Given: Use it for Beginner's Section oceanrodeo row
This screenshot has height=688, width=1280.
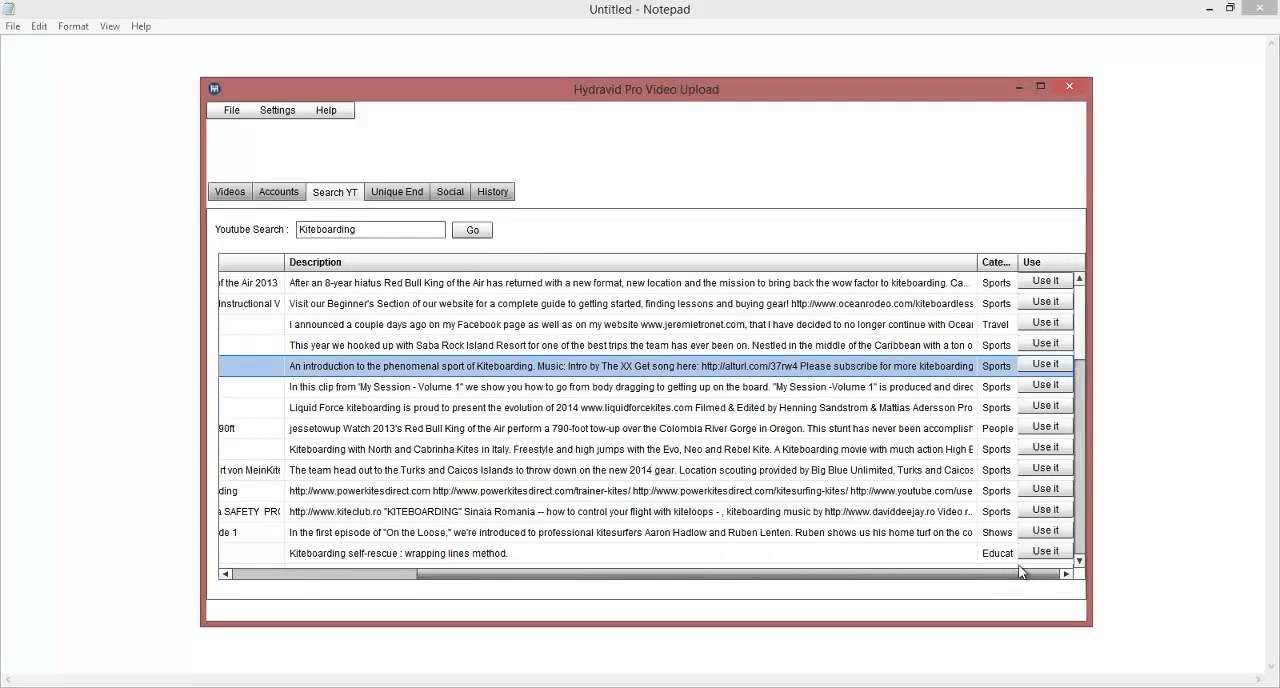Looking at the screenshot, I should tap(1045, 302).
